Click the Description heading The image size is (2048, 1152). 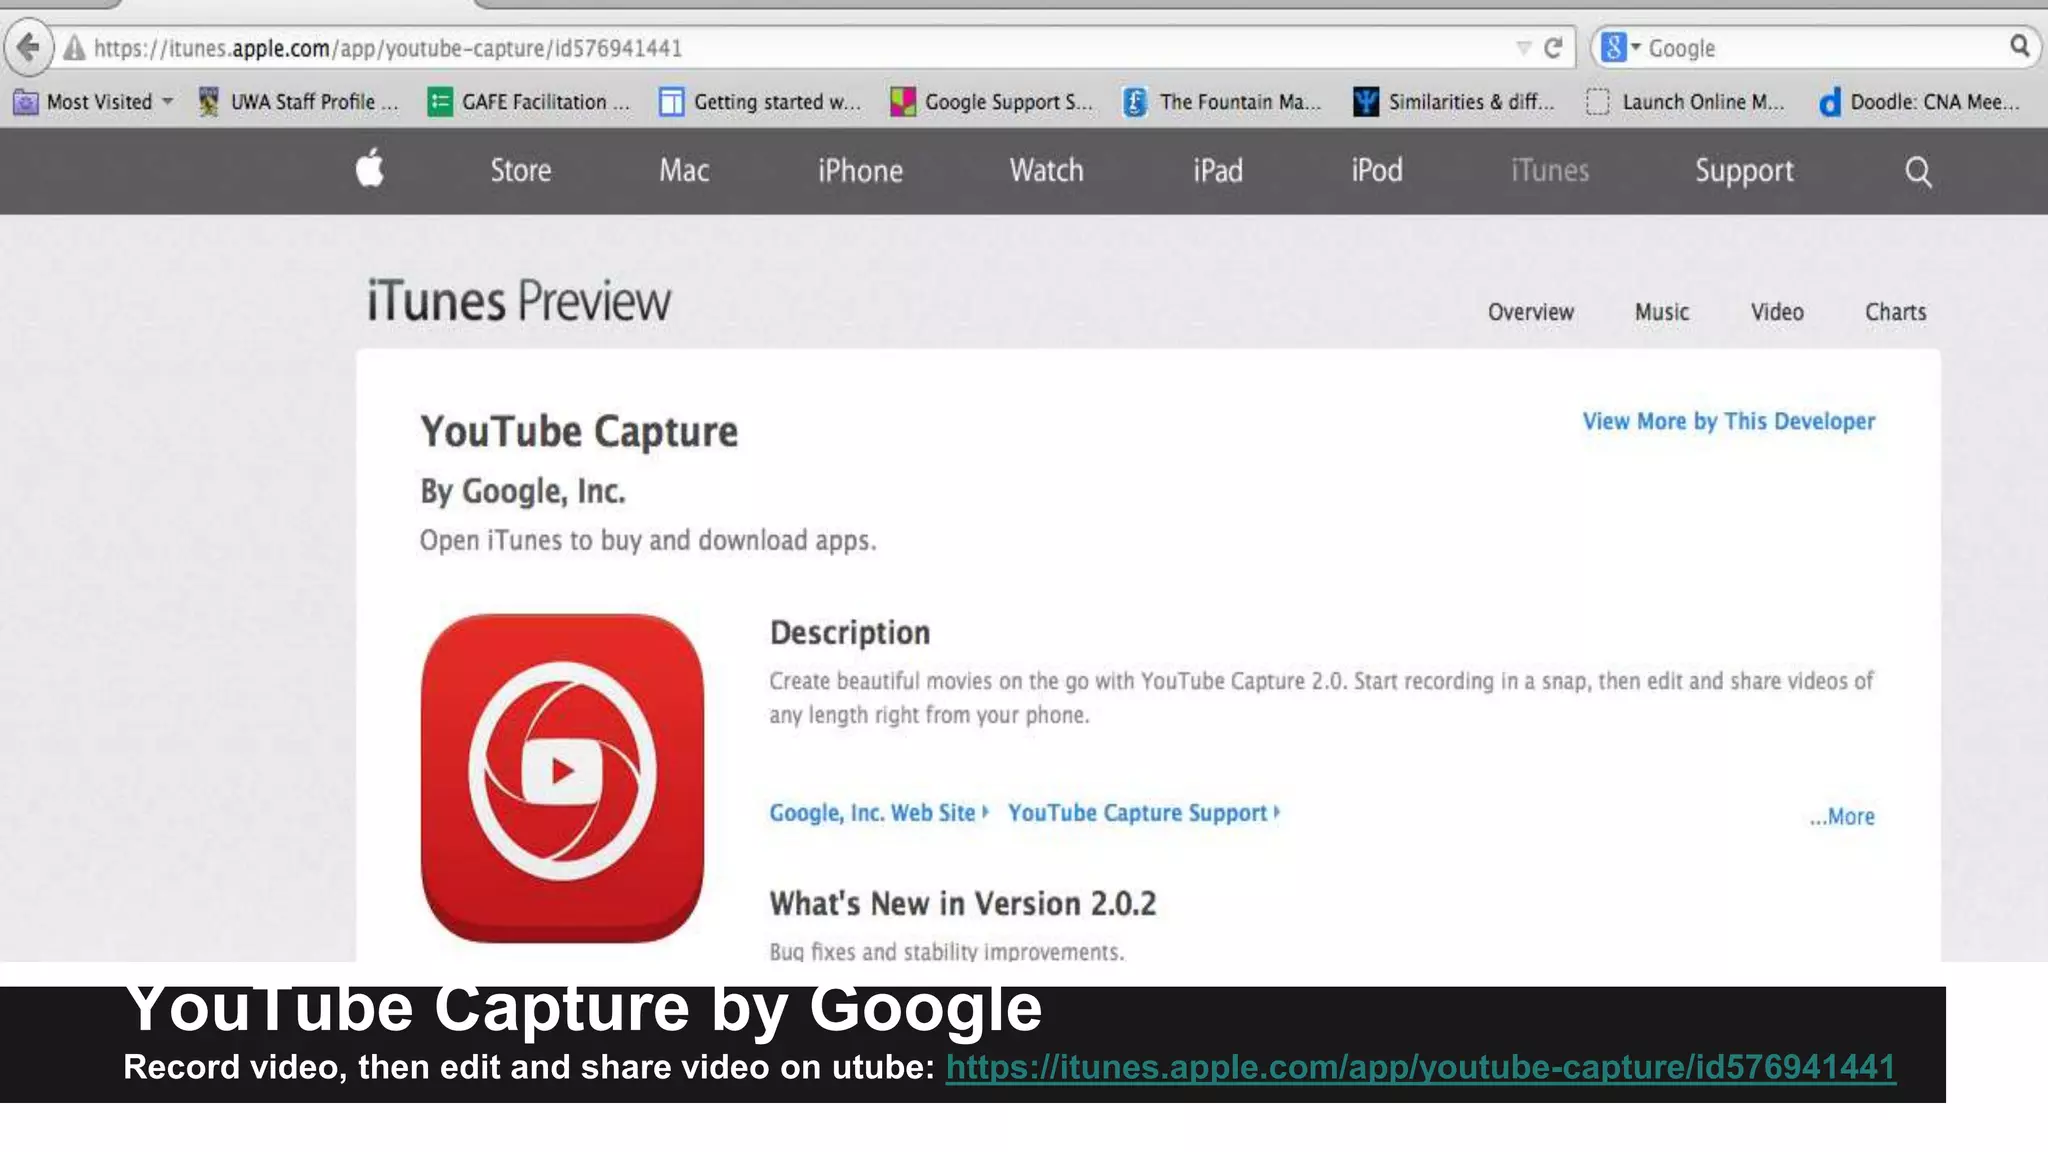(850, 633)
